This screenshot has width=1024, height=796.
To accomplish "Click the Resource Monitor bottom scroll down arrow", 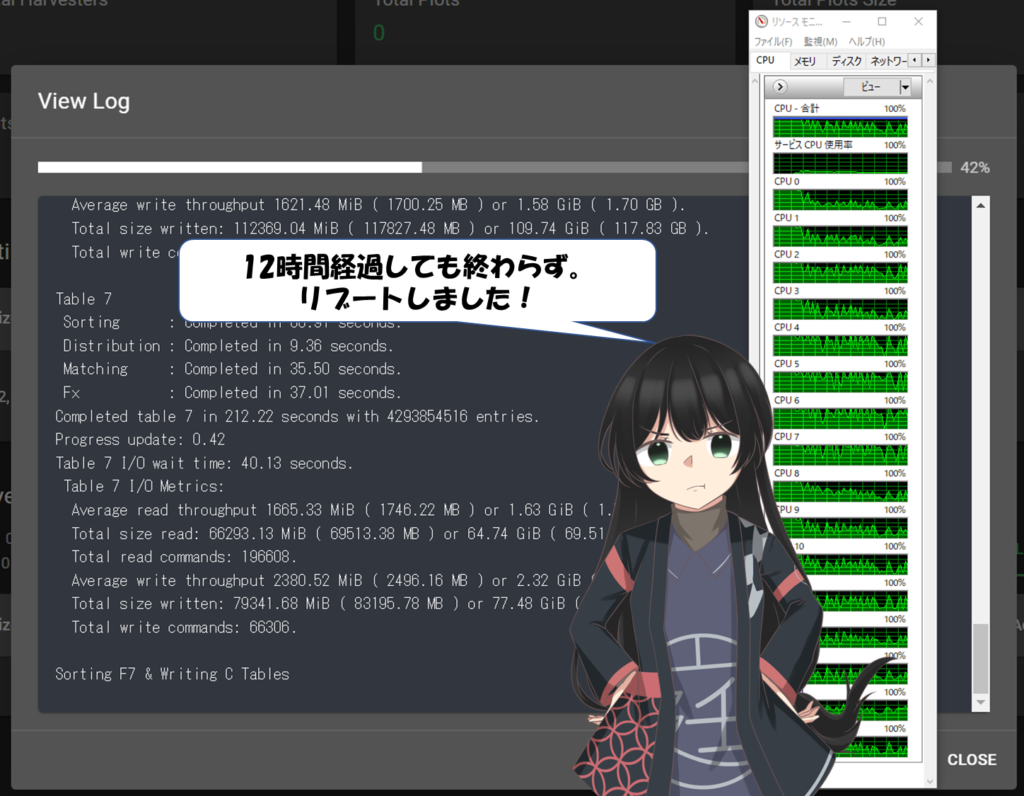I will [x=930, y=781].
